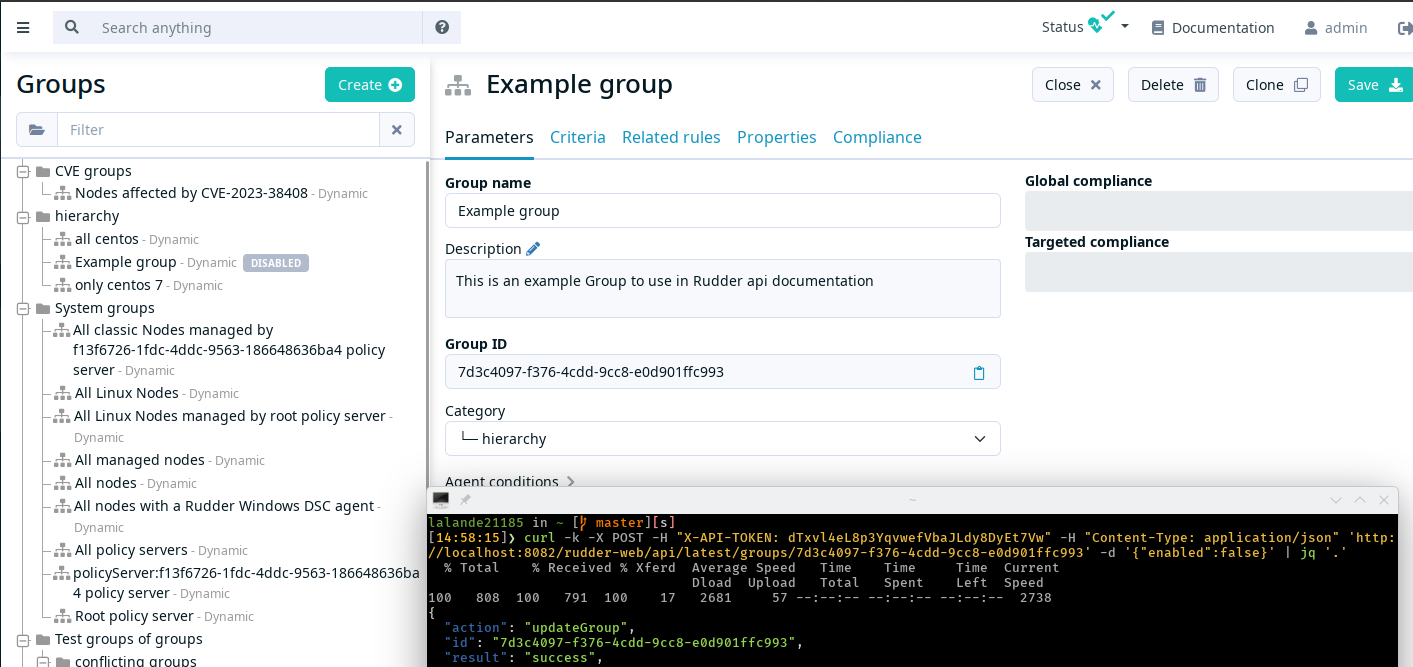1413x667 pixels.
Task: Open the search help question mark icon
Action: coord(442,28)
